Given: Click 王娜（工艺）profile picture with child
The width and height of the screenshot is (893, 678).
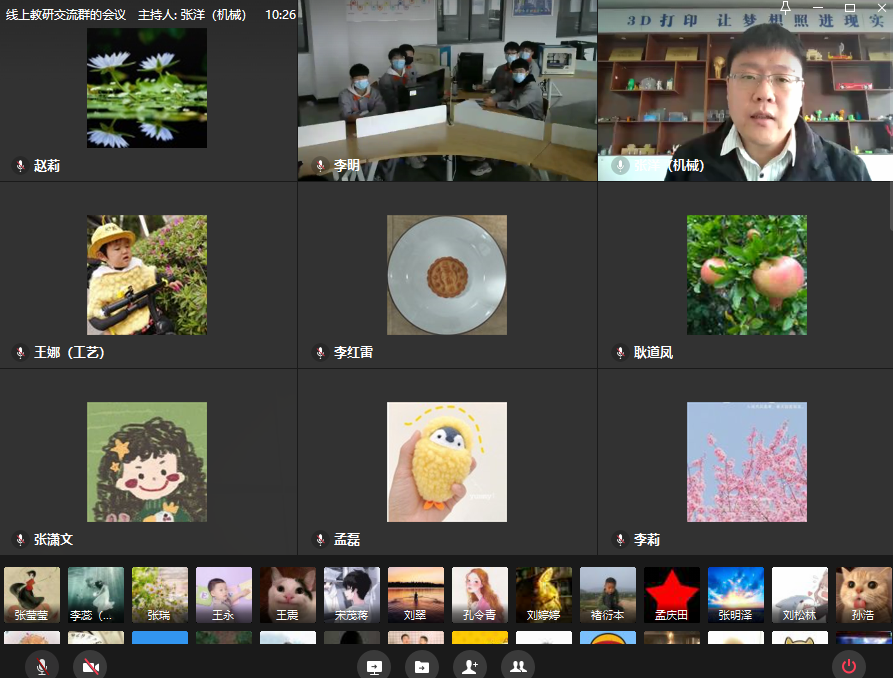Looking at the screenshot, I should coord(147,275).
